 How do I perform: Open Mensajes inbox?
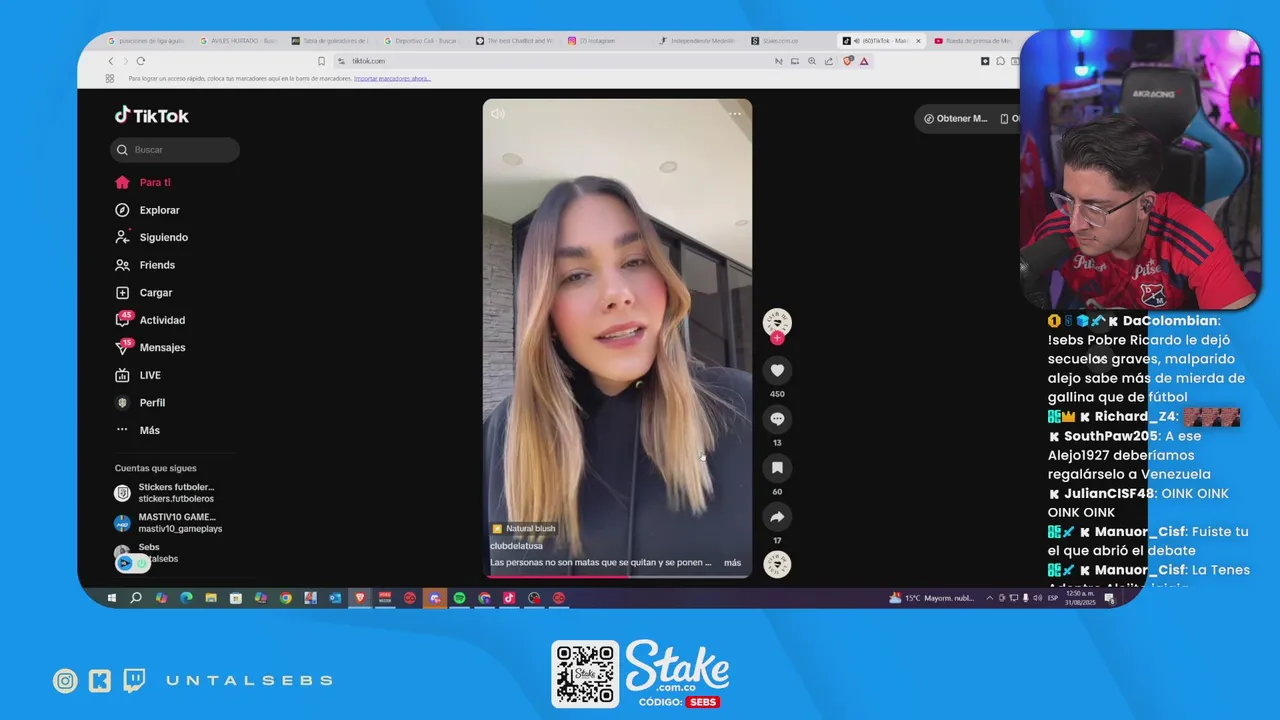click(x=150, y=347)
